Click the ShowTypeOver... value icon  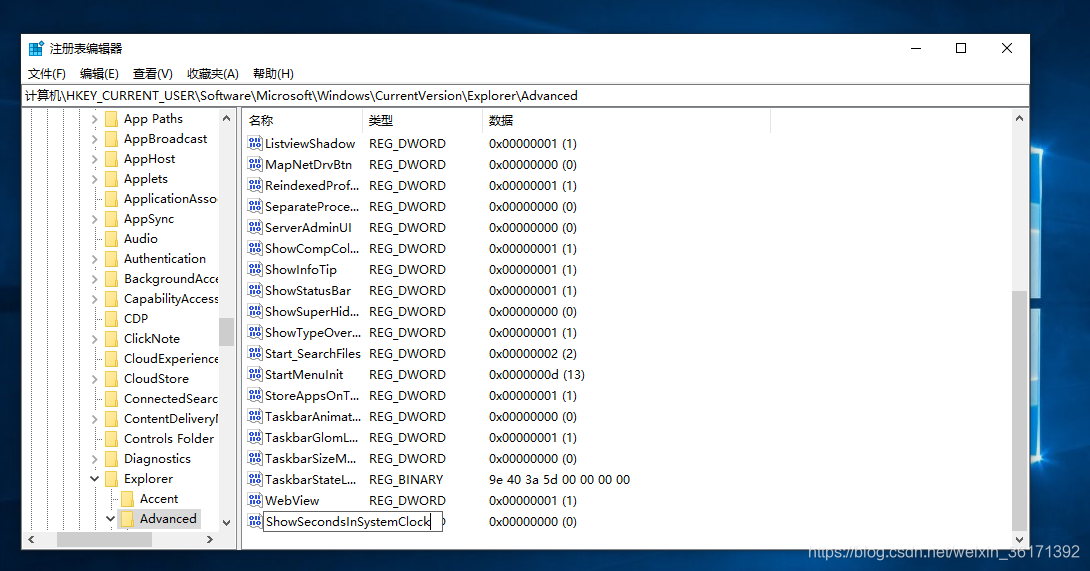pyautogui.click(x=254, y=332)
